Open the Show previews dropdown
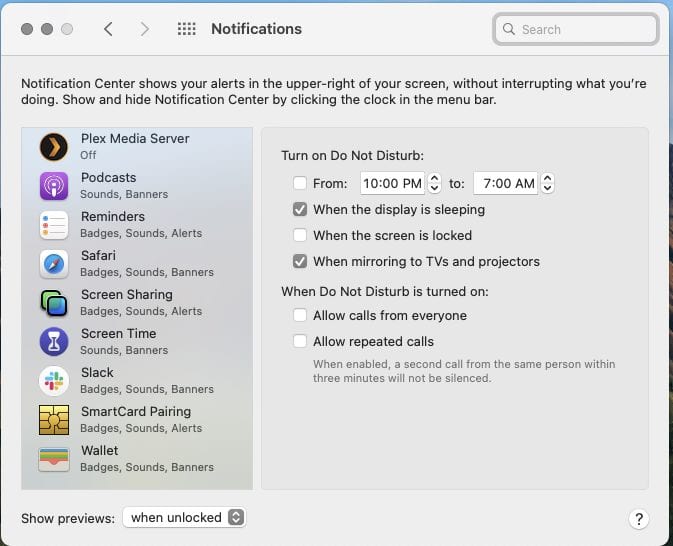The height and width of the screenshot is (546, 673). coord(184,517)
